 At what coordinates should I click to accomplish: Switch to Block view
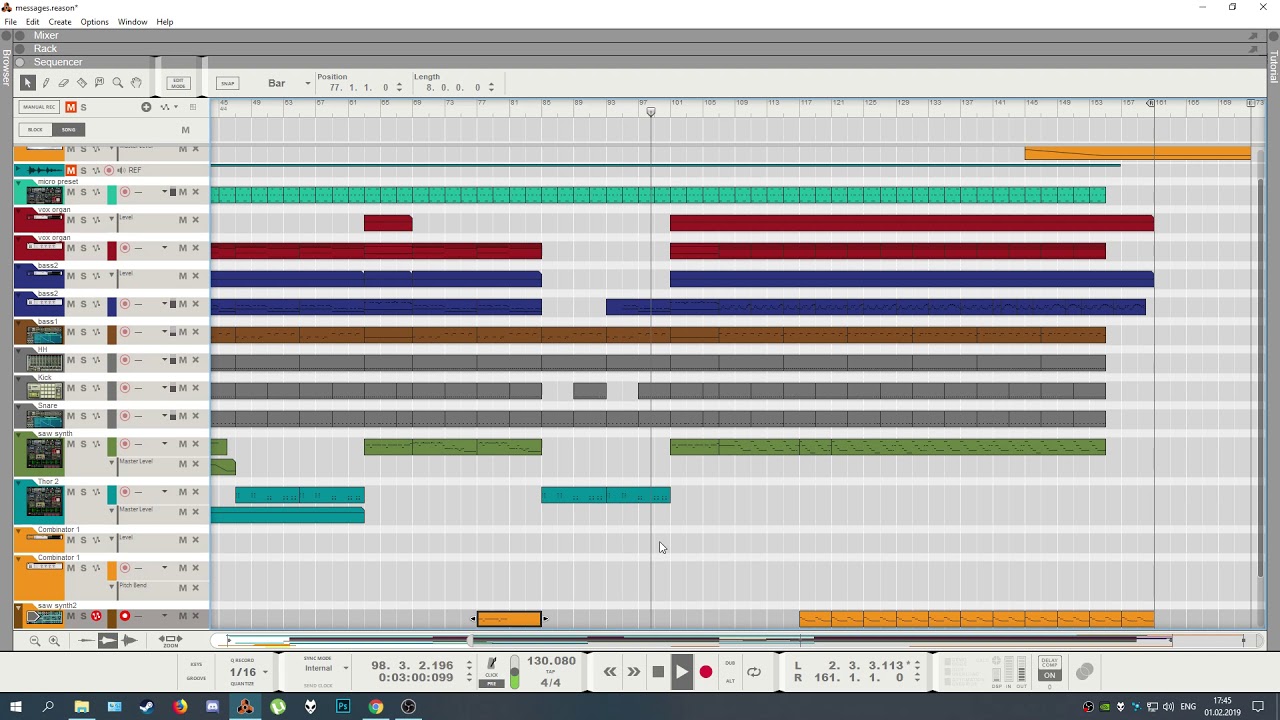36,129
